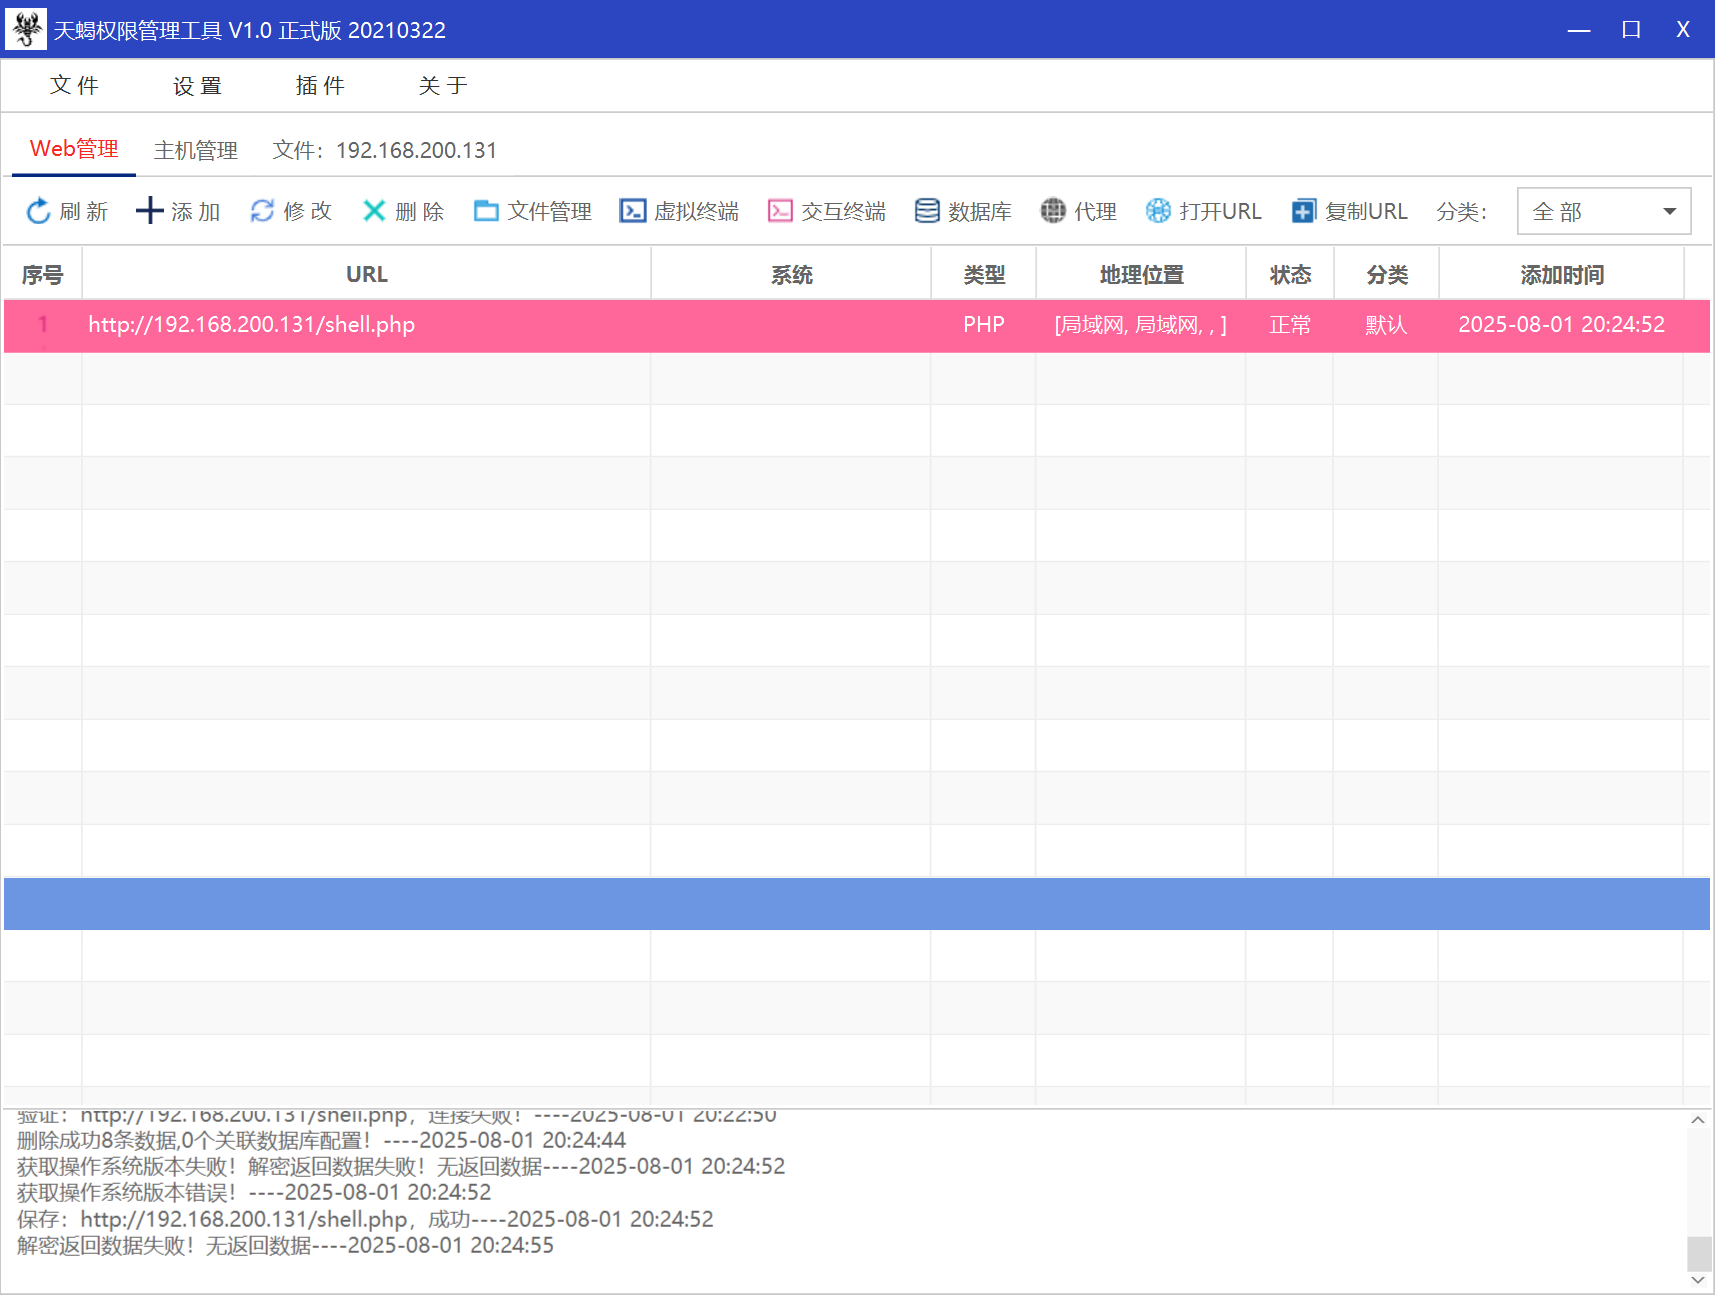
Task: Sort by the 类型 column header
Action: point(984,274)
